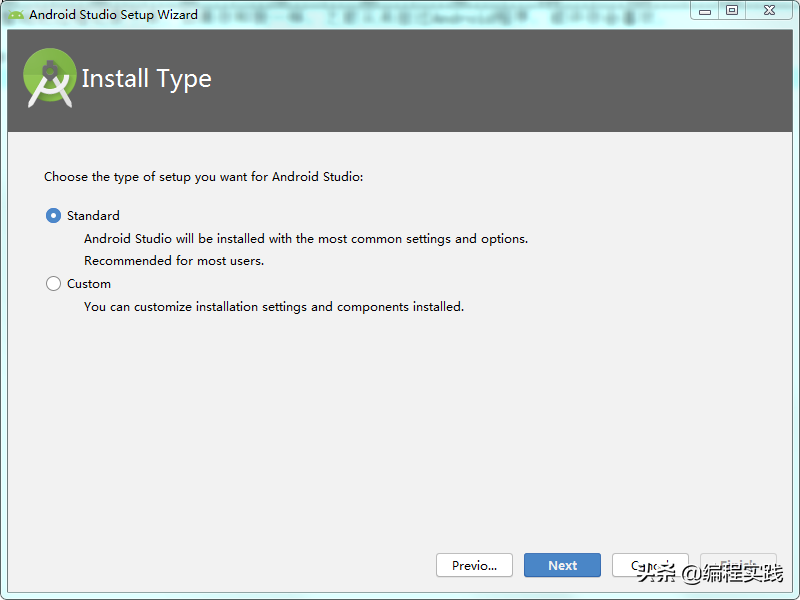Click the 'Standard' option label

tap(93, 216)
